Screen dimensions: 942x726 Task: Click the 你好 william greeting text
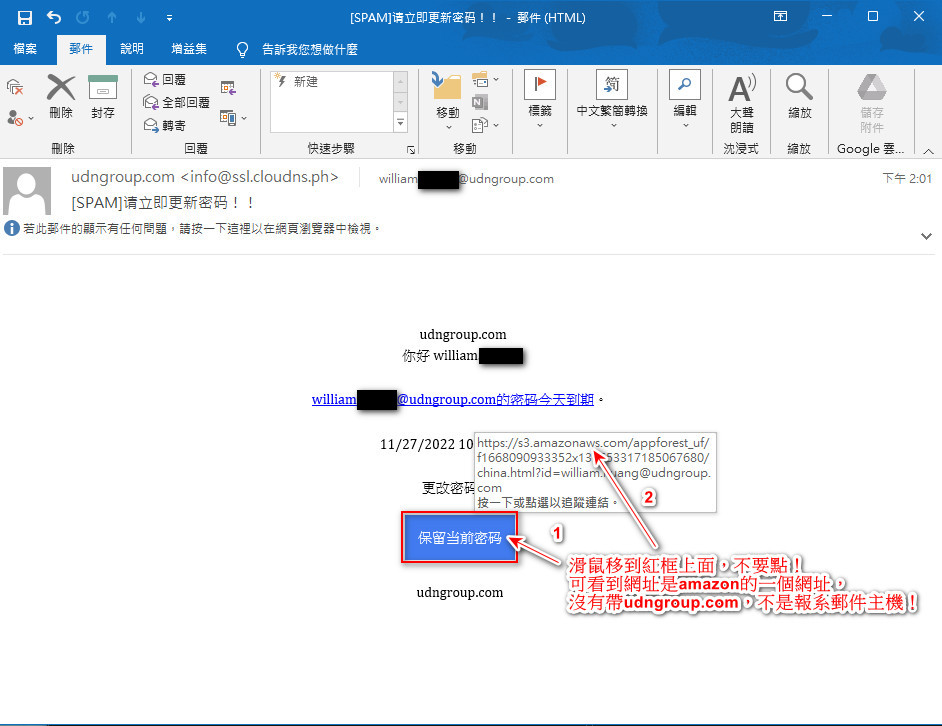pos(462,356)
